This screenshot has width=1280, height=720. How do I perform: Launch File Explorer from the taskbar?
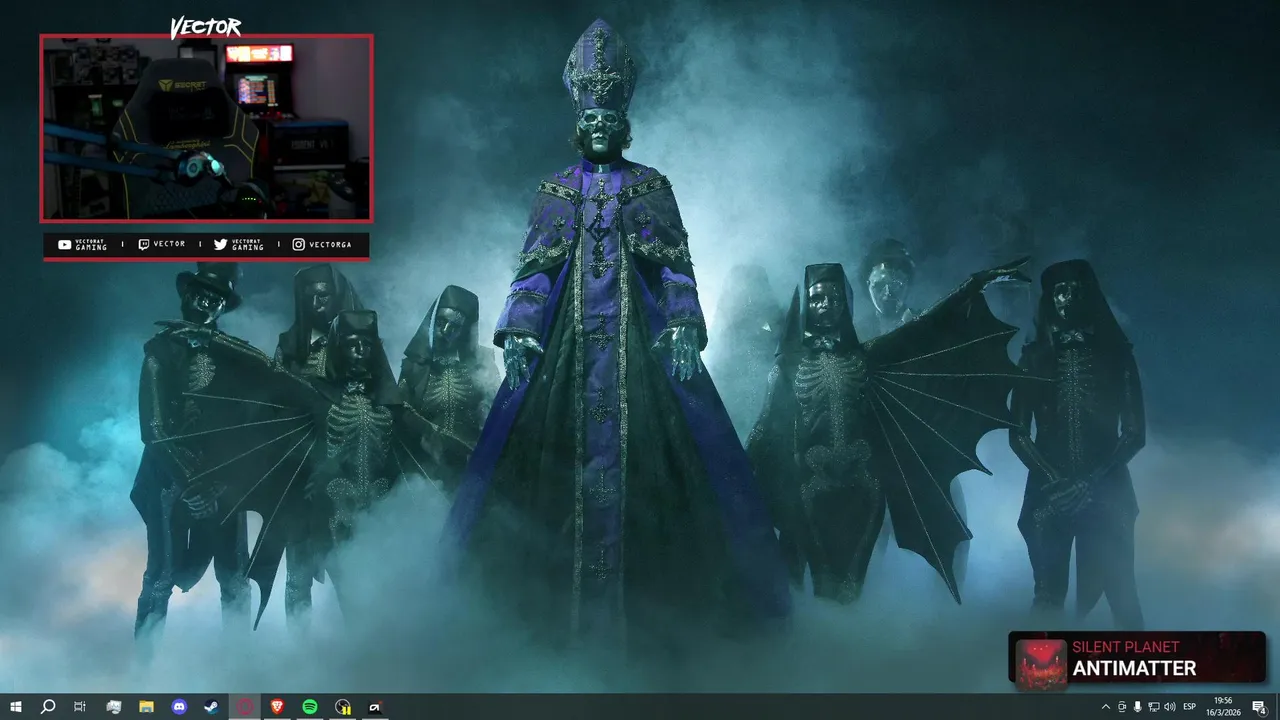tap(146, 707)
